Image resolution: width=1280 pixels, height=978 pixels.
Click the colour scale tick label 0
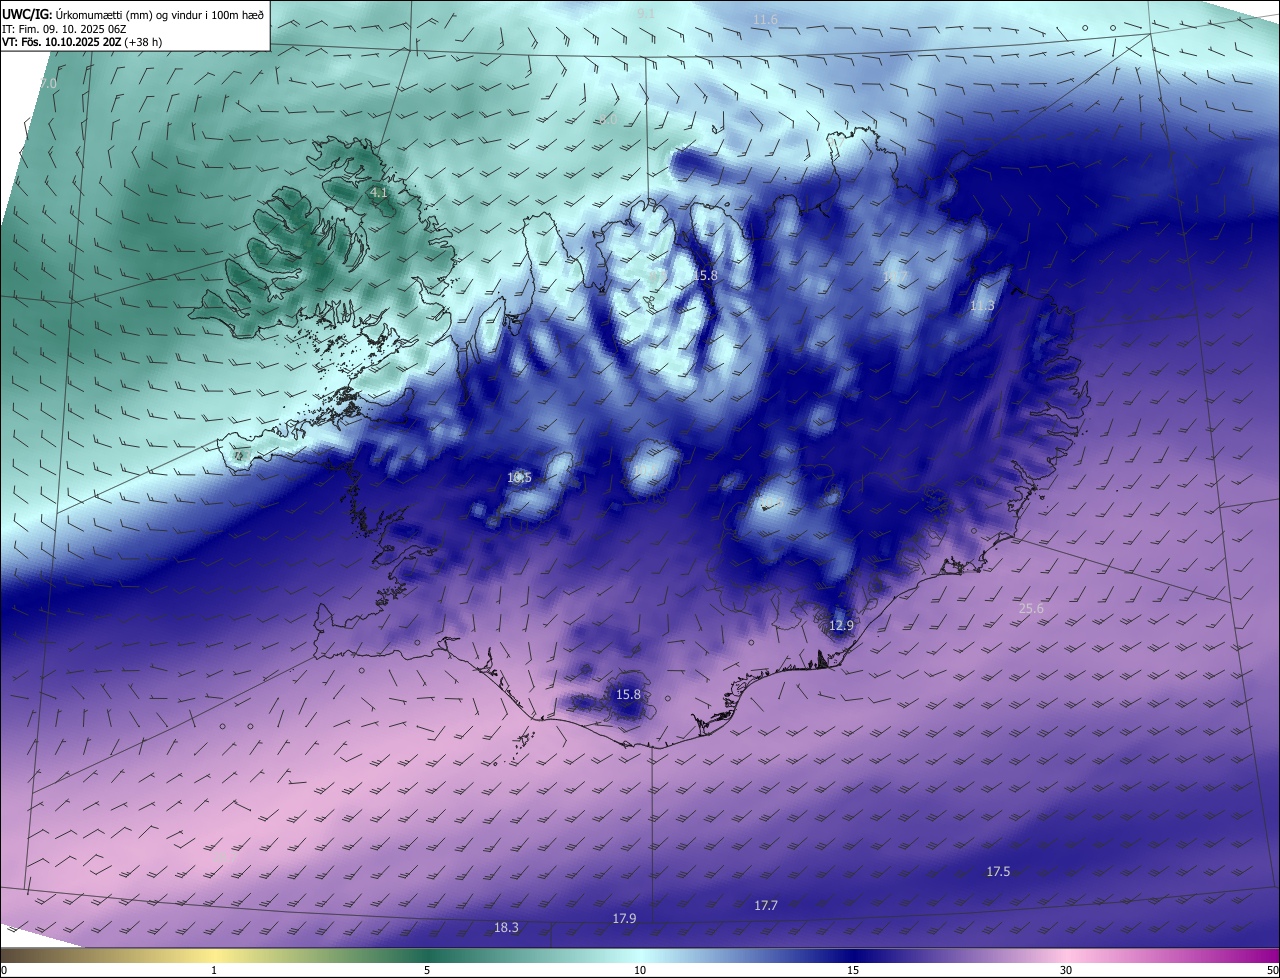tap(4, 970)
